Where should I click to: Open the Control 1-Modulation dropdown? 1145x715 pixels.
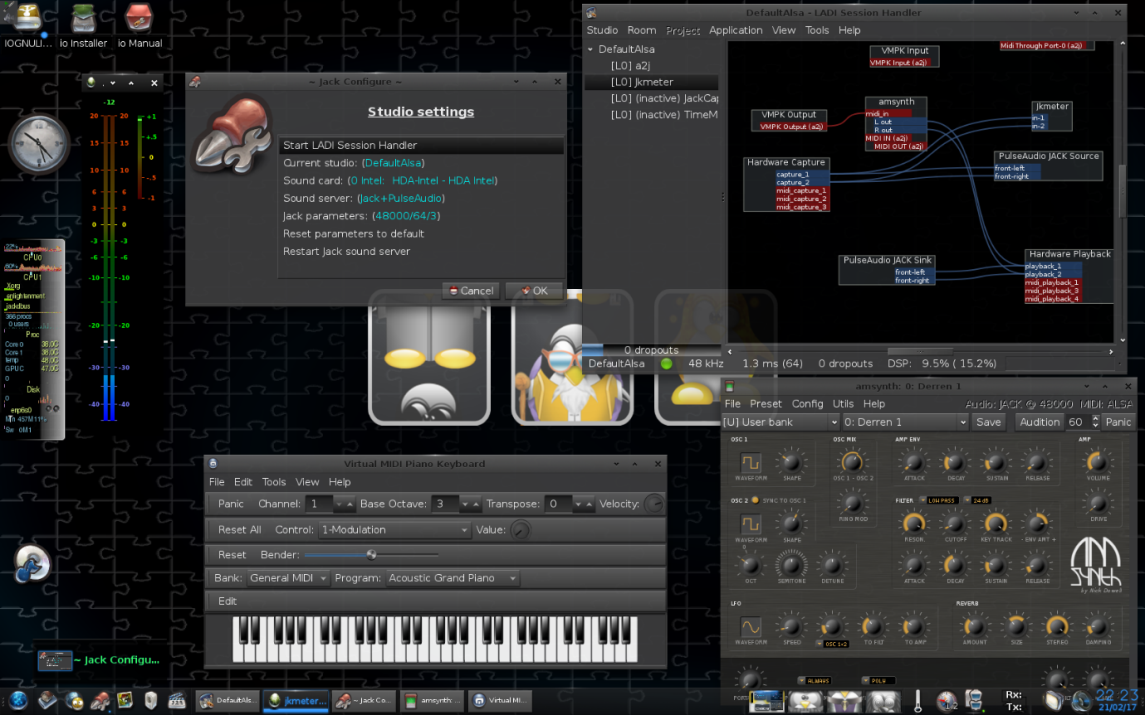pos(394,530)
